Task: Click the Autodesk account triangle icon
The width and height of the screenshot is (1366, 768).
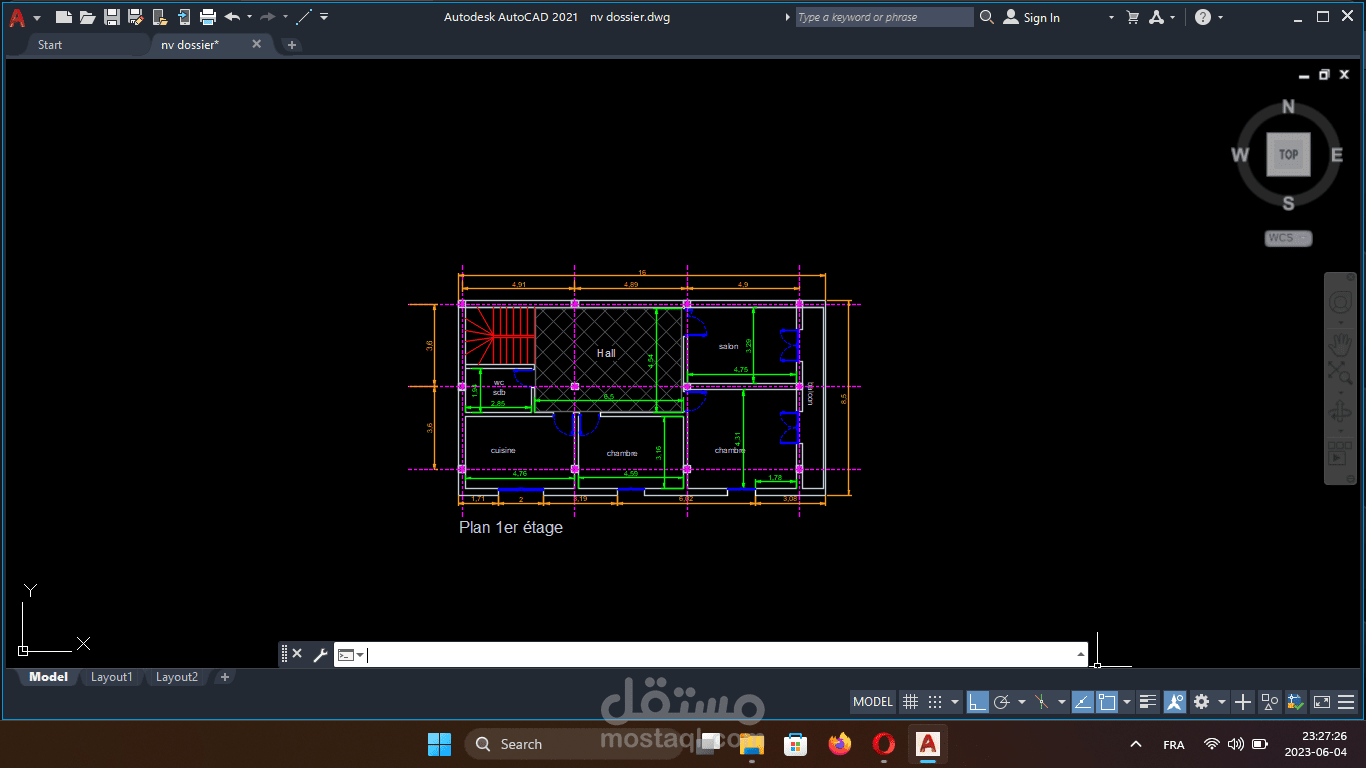Action: click(x=1157, y=17)
